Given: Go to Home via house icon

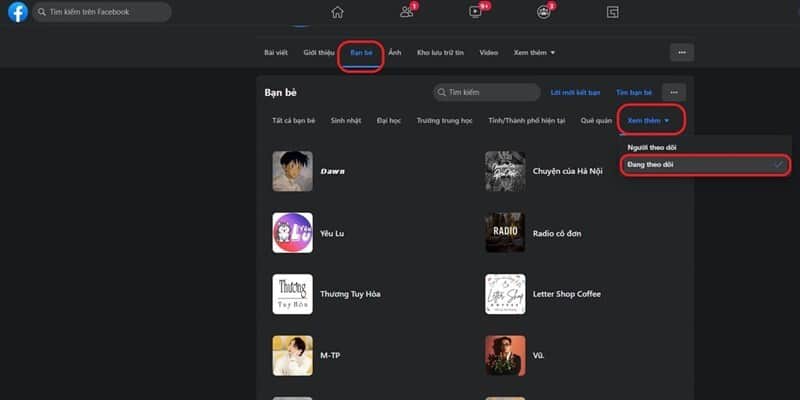Looking at the screenshot, I should pos(337,12).
